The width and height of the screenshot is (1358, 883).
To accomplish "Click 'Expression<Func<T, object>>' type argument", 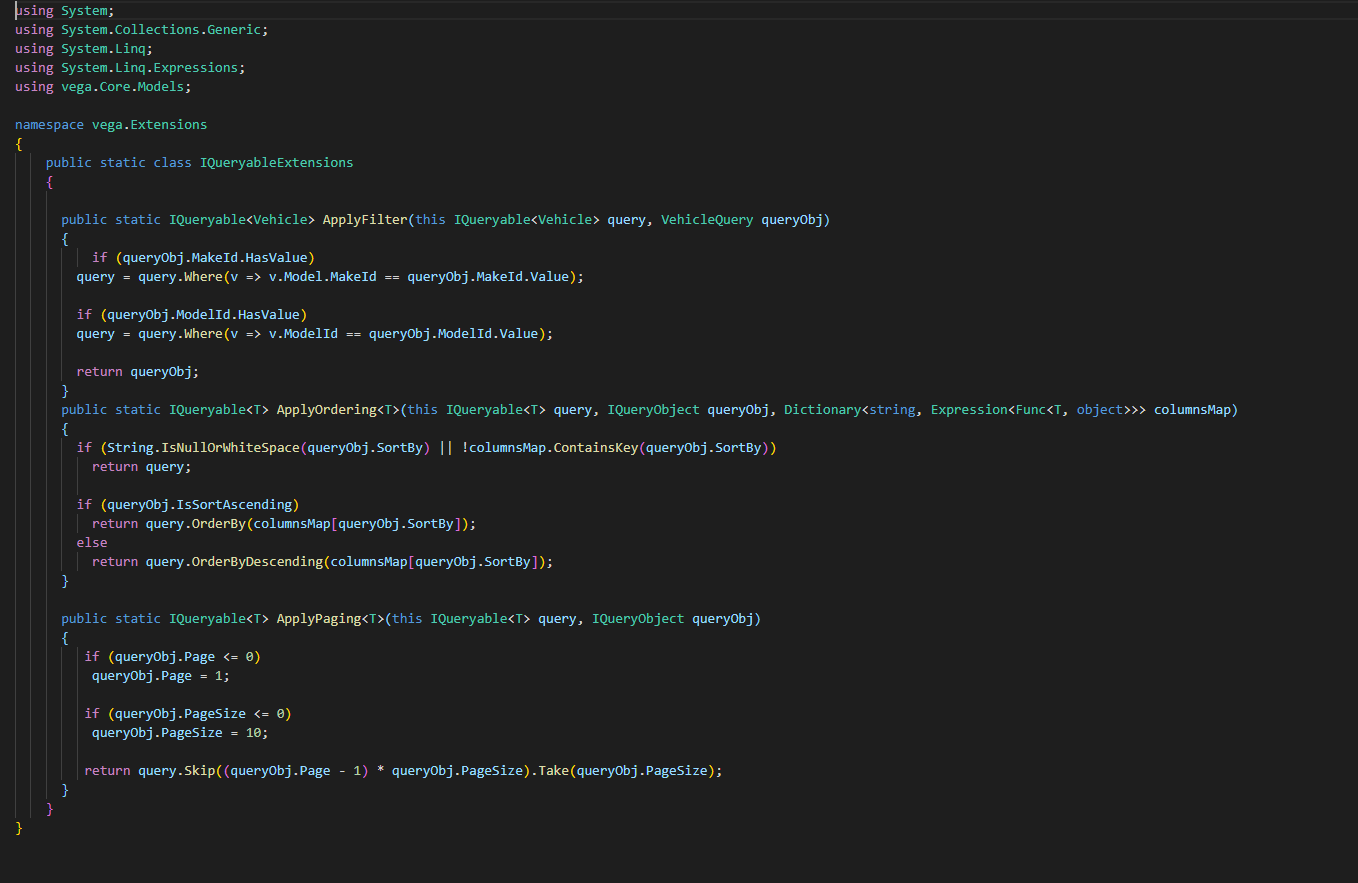I will tap(1038, 409).
